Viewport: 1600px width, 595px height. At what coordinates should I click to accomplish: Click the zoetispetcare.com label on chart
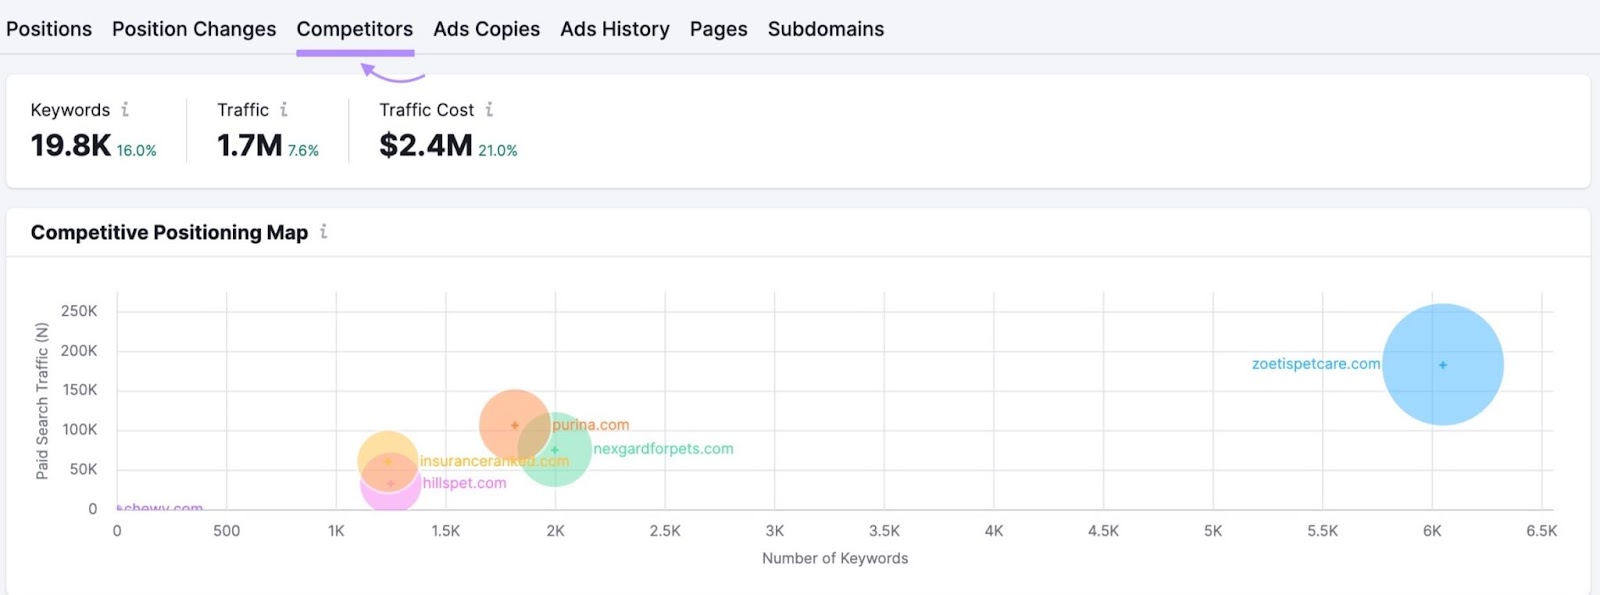pos(1315,364)
